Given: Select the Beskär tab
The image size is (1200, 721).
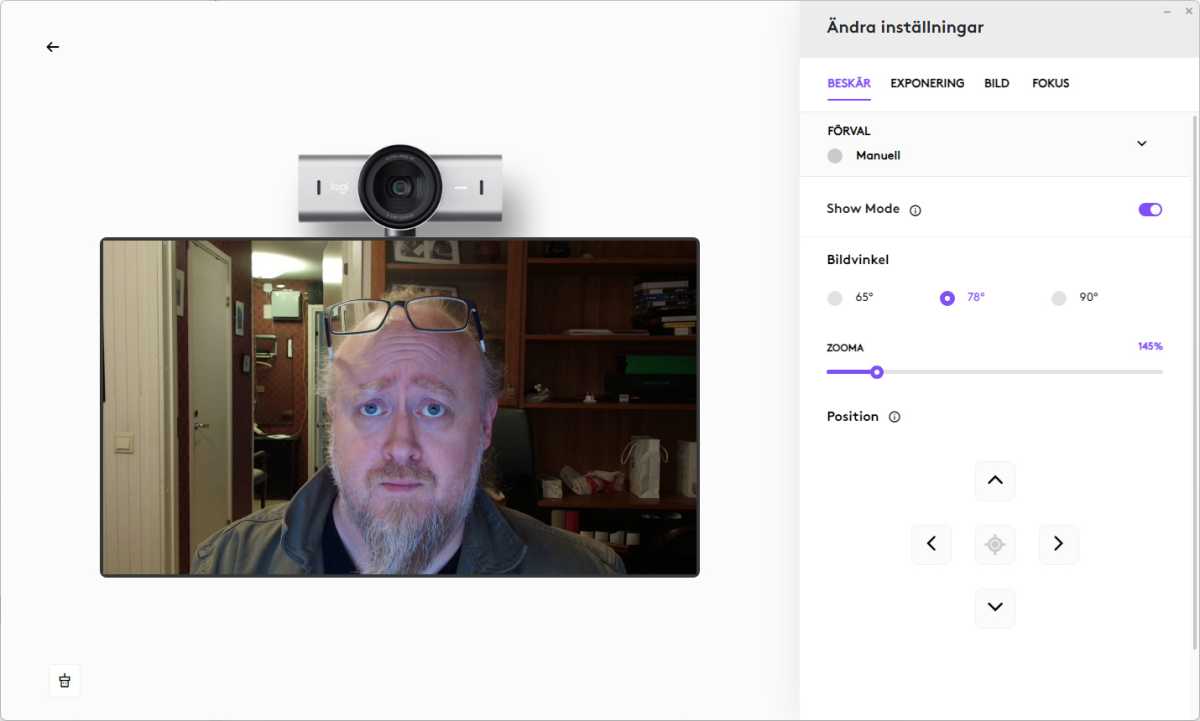Looking at the screenshot, I should (x=849, y=84).
